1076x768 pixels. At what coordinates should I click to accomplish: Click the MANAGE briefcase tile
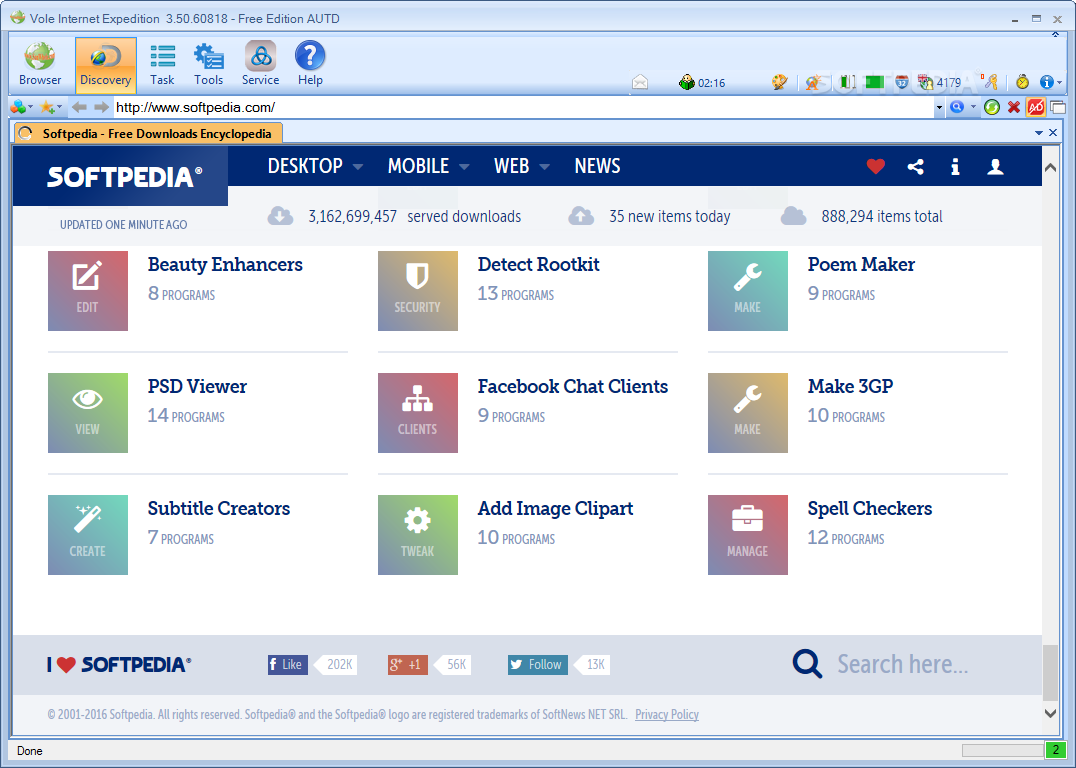[x=748, y=535]
